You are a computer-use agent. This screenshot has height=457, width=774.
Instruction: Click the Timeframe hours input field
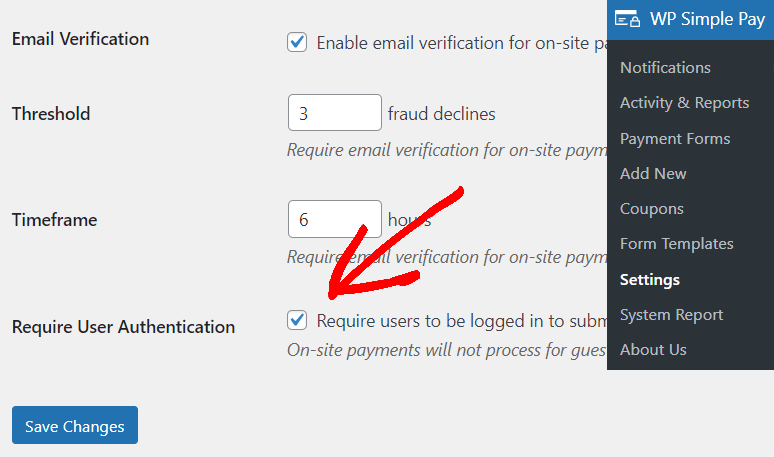(335, 219)
